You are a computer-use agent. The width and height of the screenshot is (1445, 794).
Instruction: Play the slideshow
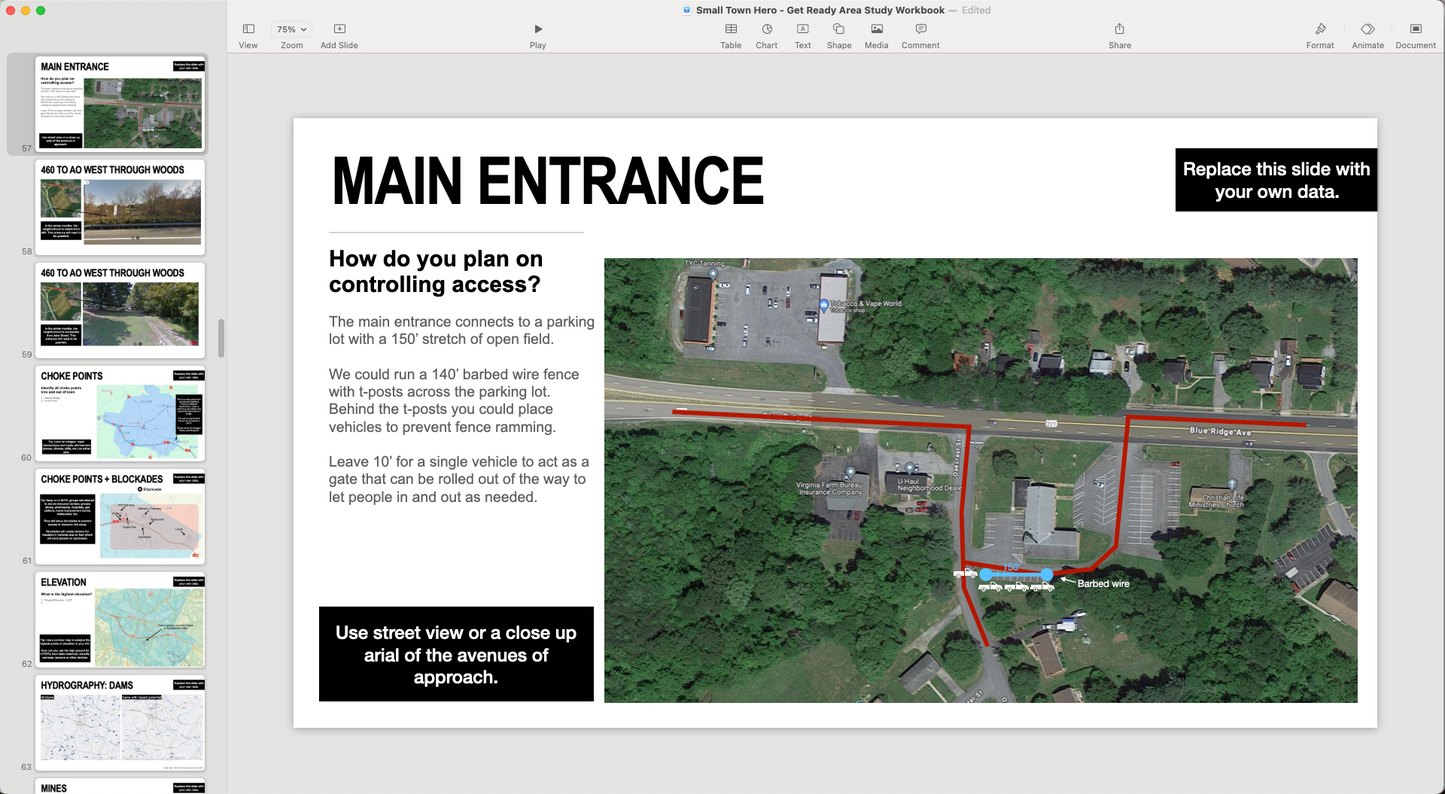[538, 35]
